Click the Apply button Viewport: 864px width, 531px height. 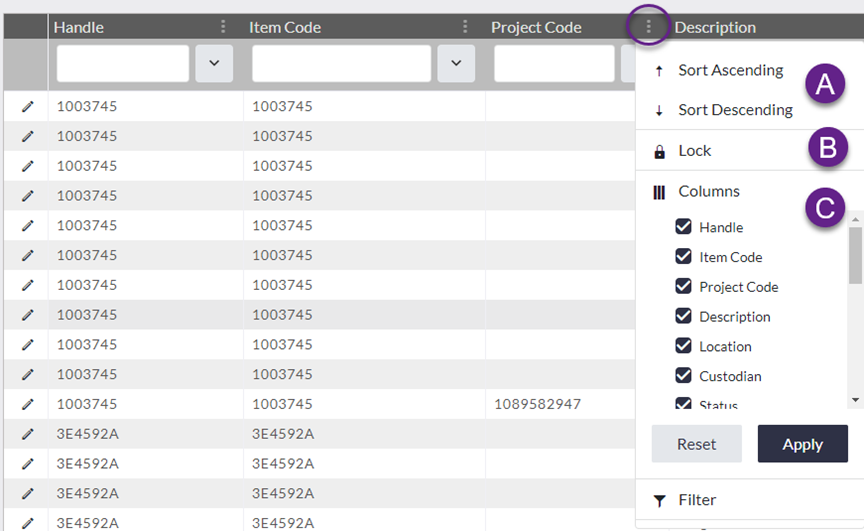coord(802,444)
